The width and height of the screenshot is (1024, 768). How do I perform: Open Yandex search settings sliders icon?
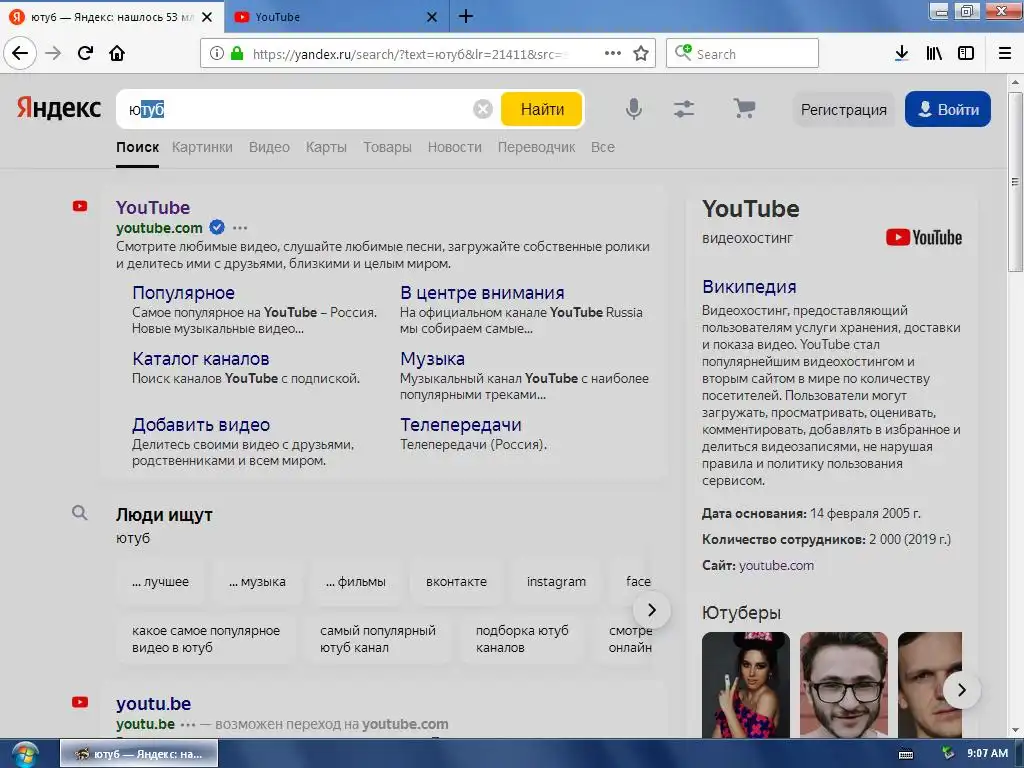[x=684, y=108]
